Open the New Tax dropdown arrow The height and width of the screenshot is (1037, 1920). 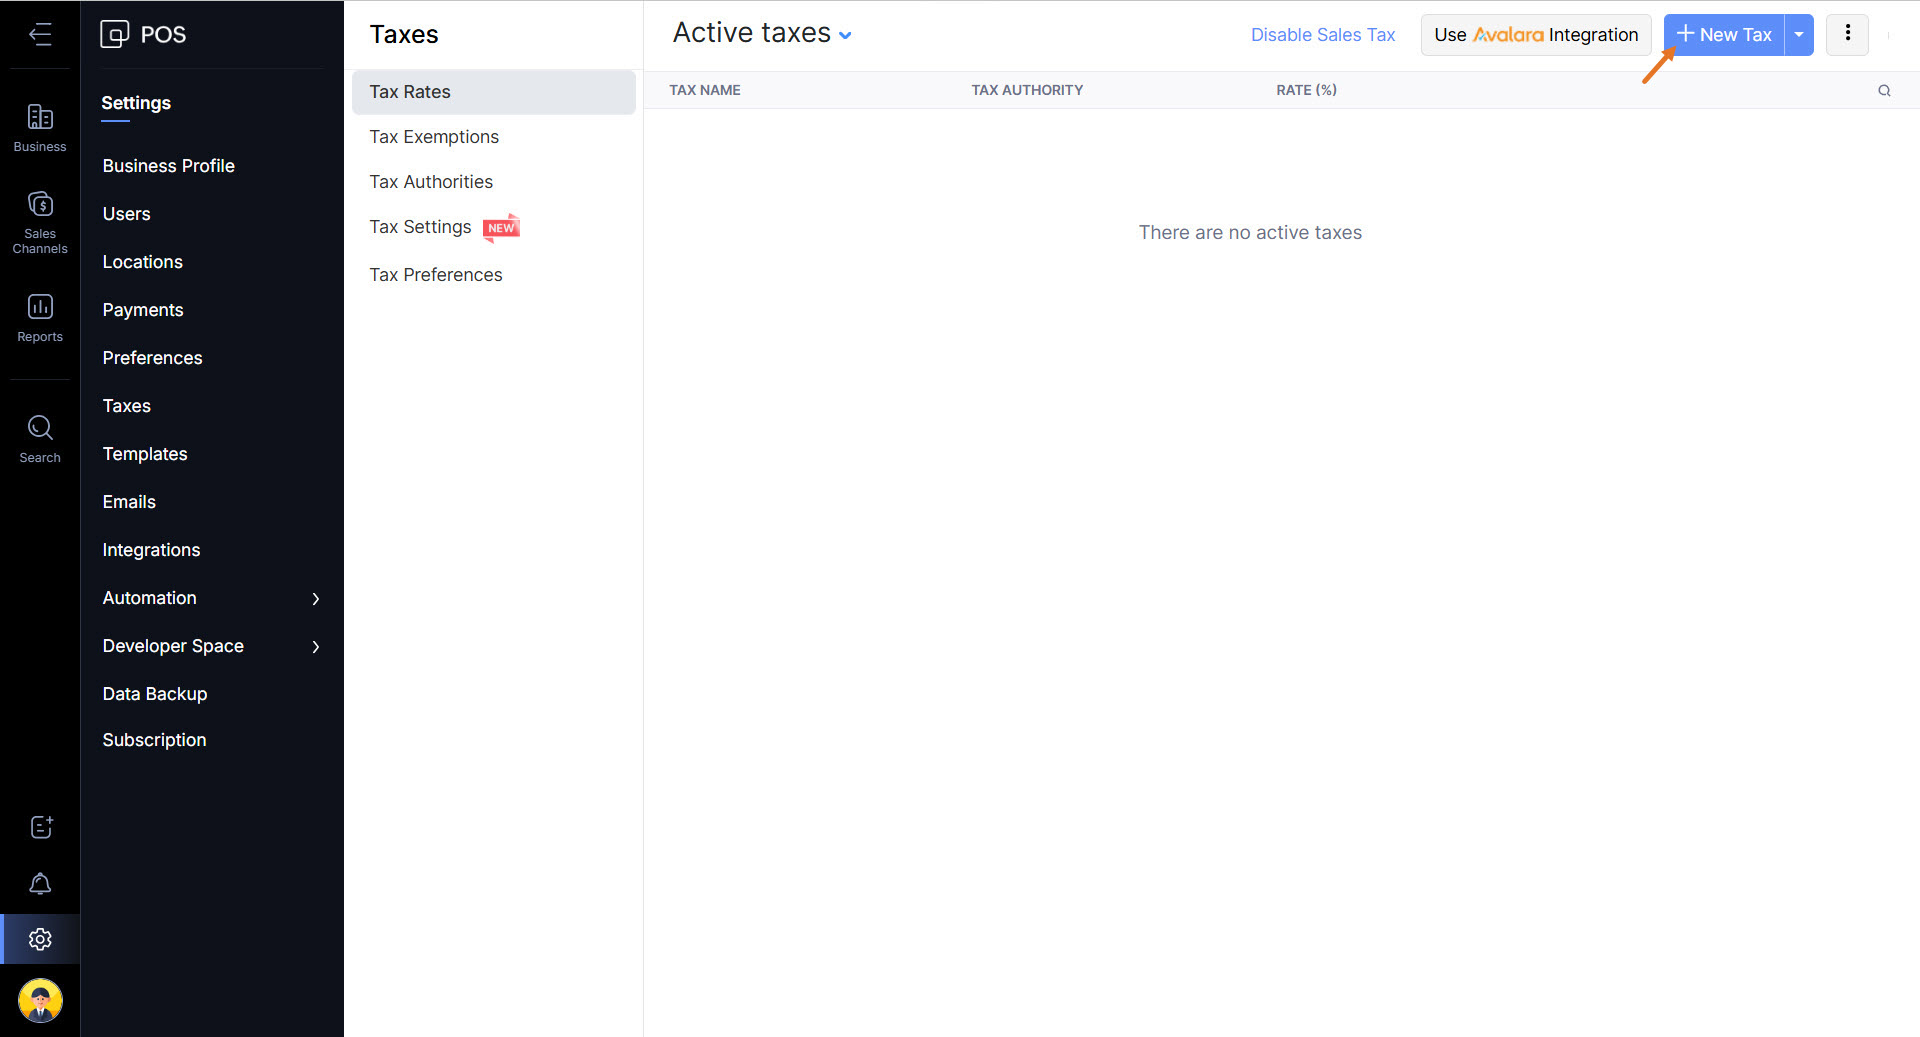[1799, 35]
